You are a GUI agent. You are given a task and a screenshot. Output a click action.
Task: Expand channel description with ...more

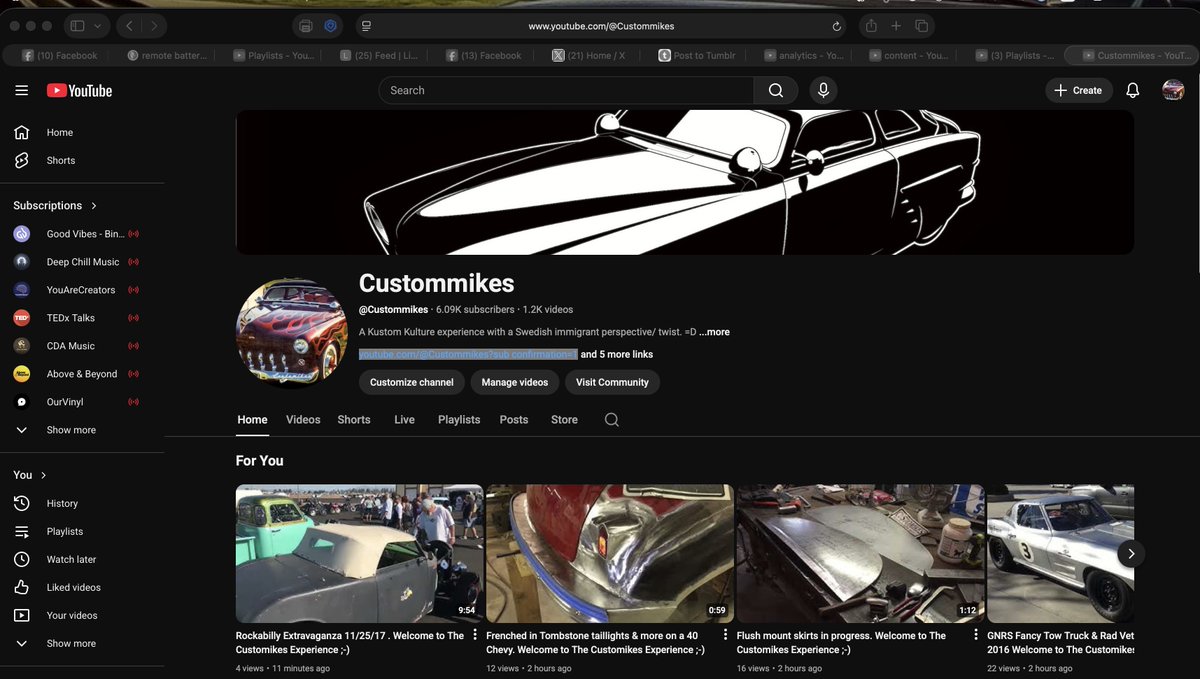[715, 332]
